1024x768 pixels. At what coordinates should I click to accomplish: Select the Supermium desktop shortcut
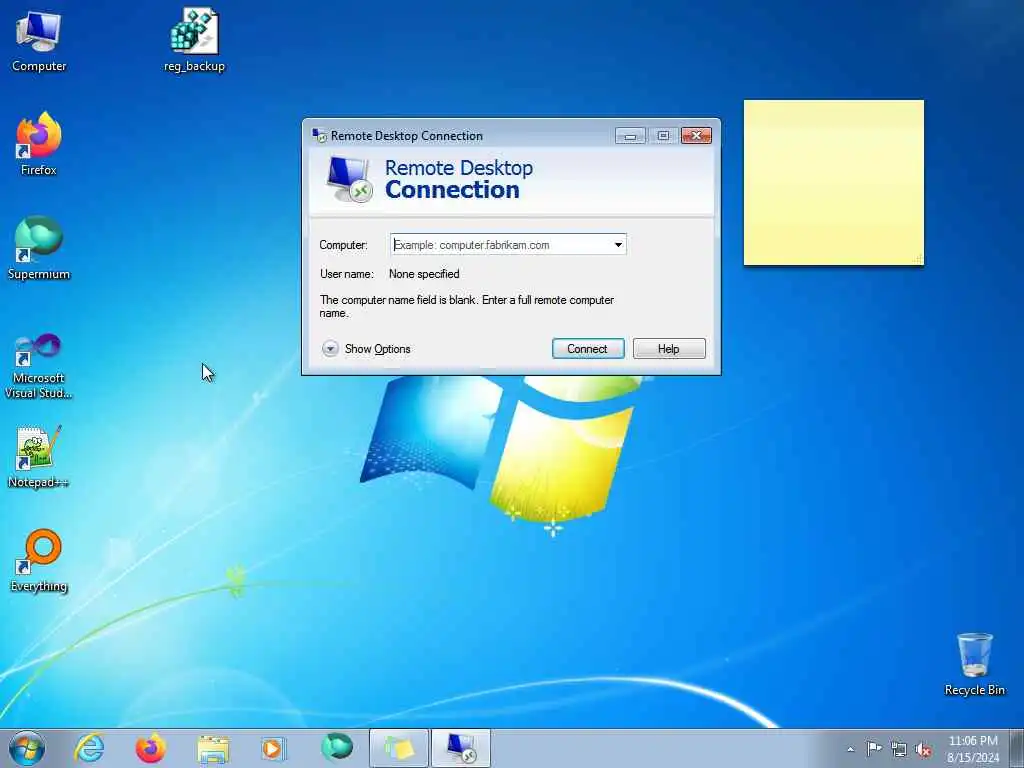pos(39,248)
